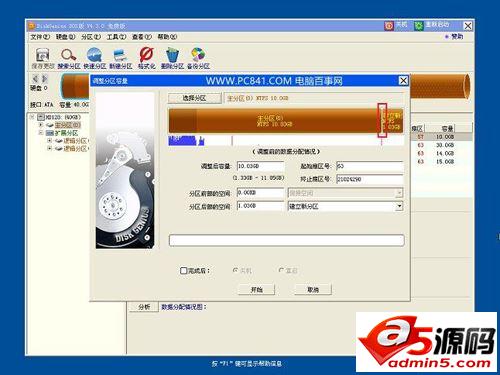Toggle the 完成后 (After completion) checkbox
The height and width of the screenshot is (375, 500).
pyautogui.click(x=183, y=270)
